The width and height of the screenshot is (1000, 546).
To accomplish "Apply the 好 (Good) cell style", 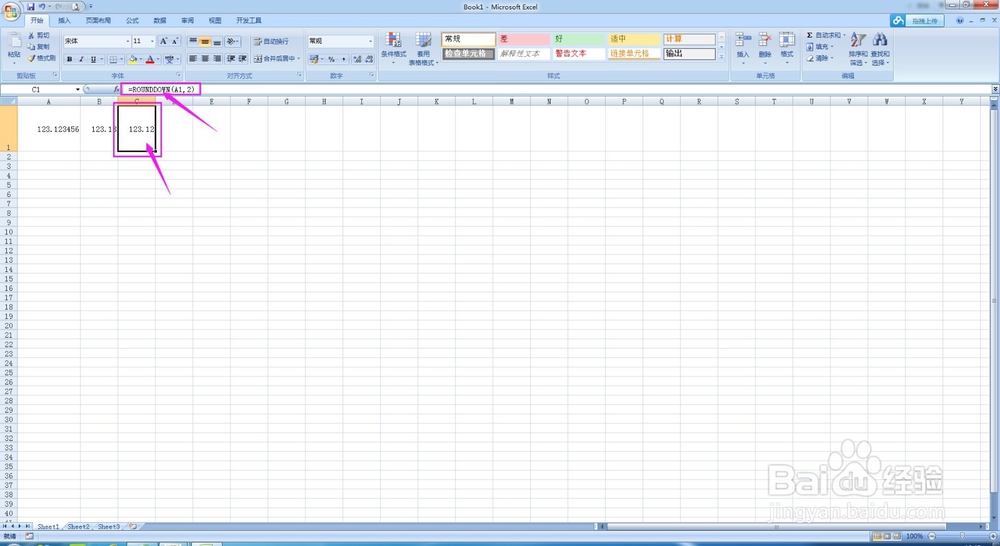I will click(578, 40).
